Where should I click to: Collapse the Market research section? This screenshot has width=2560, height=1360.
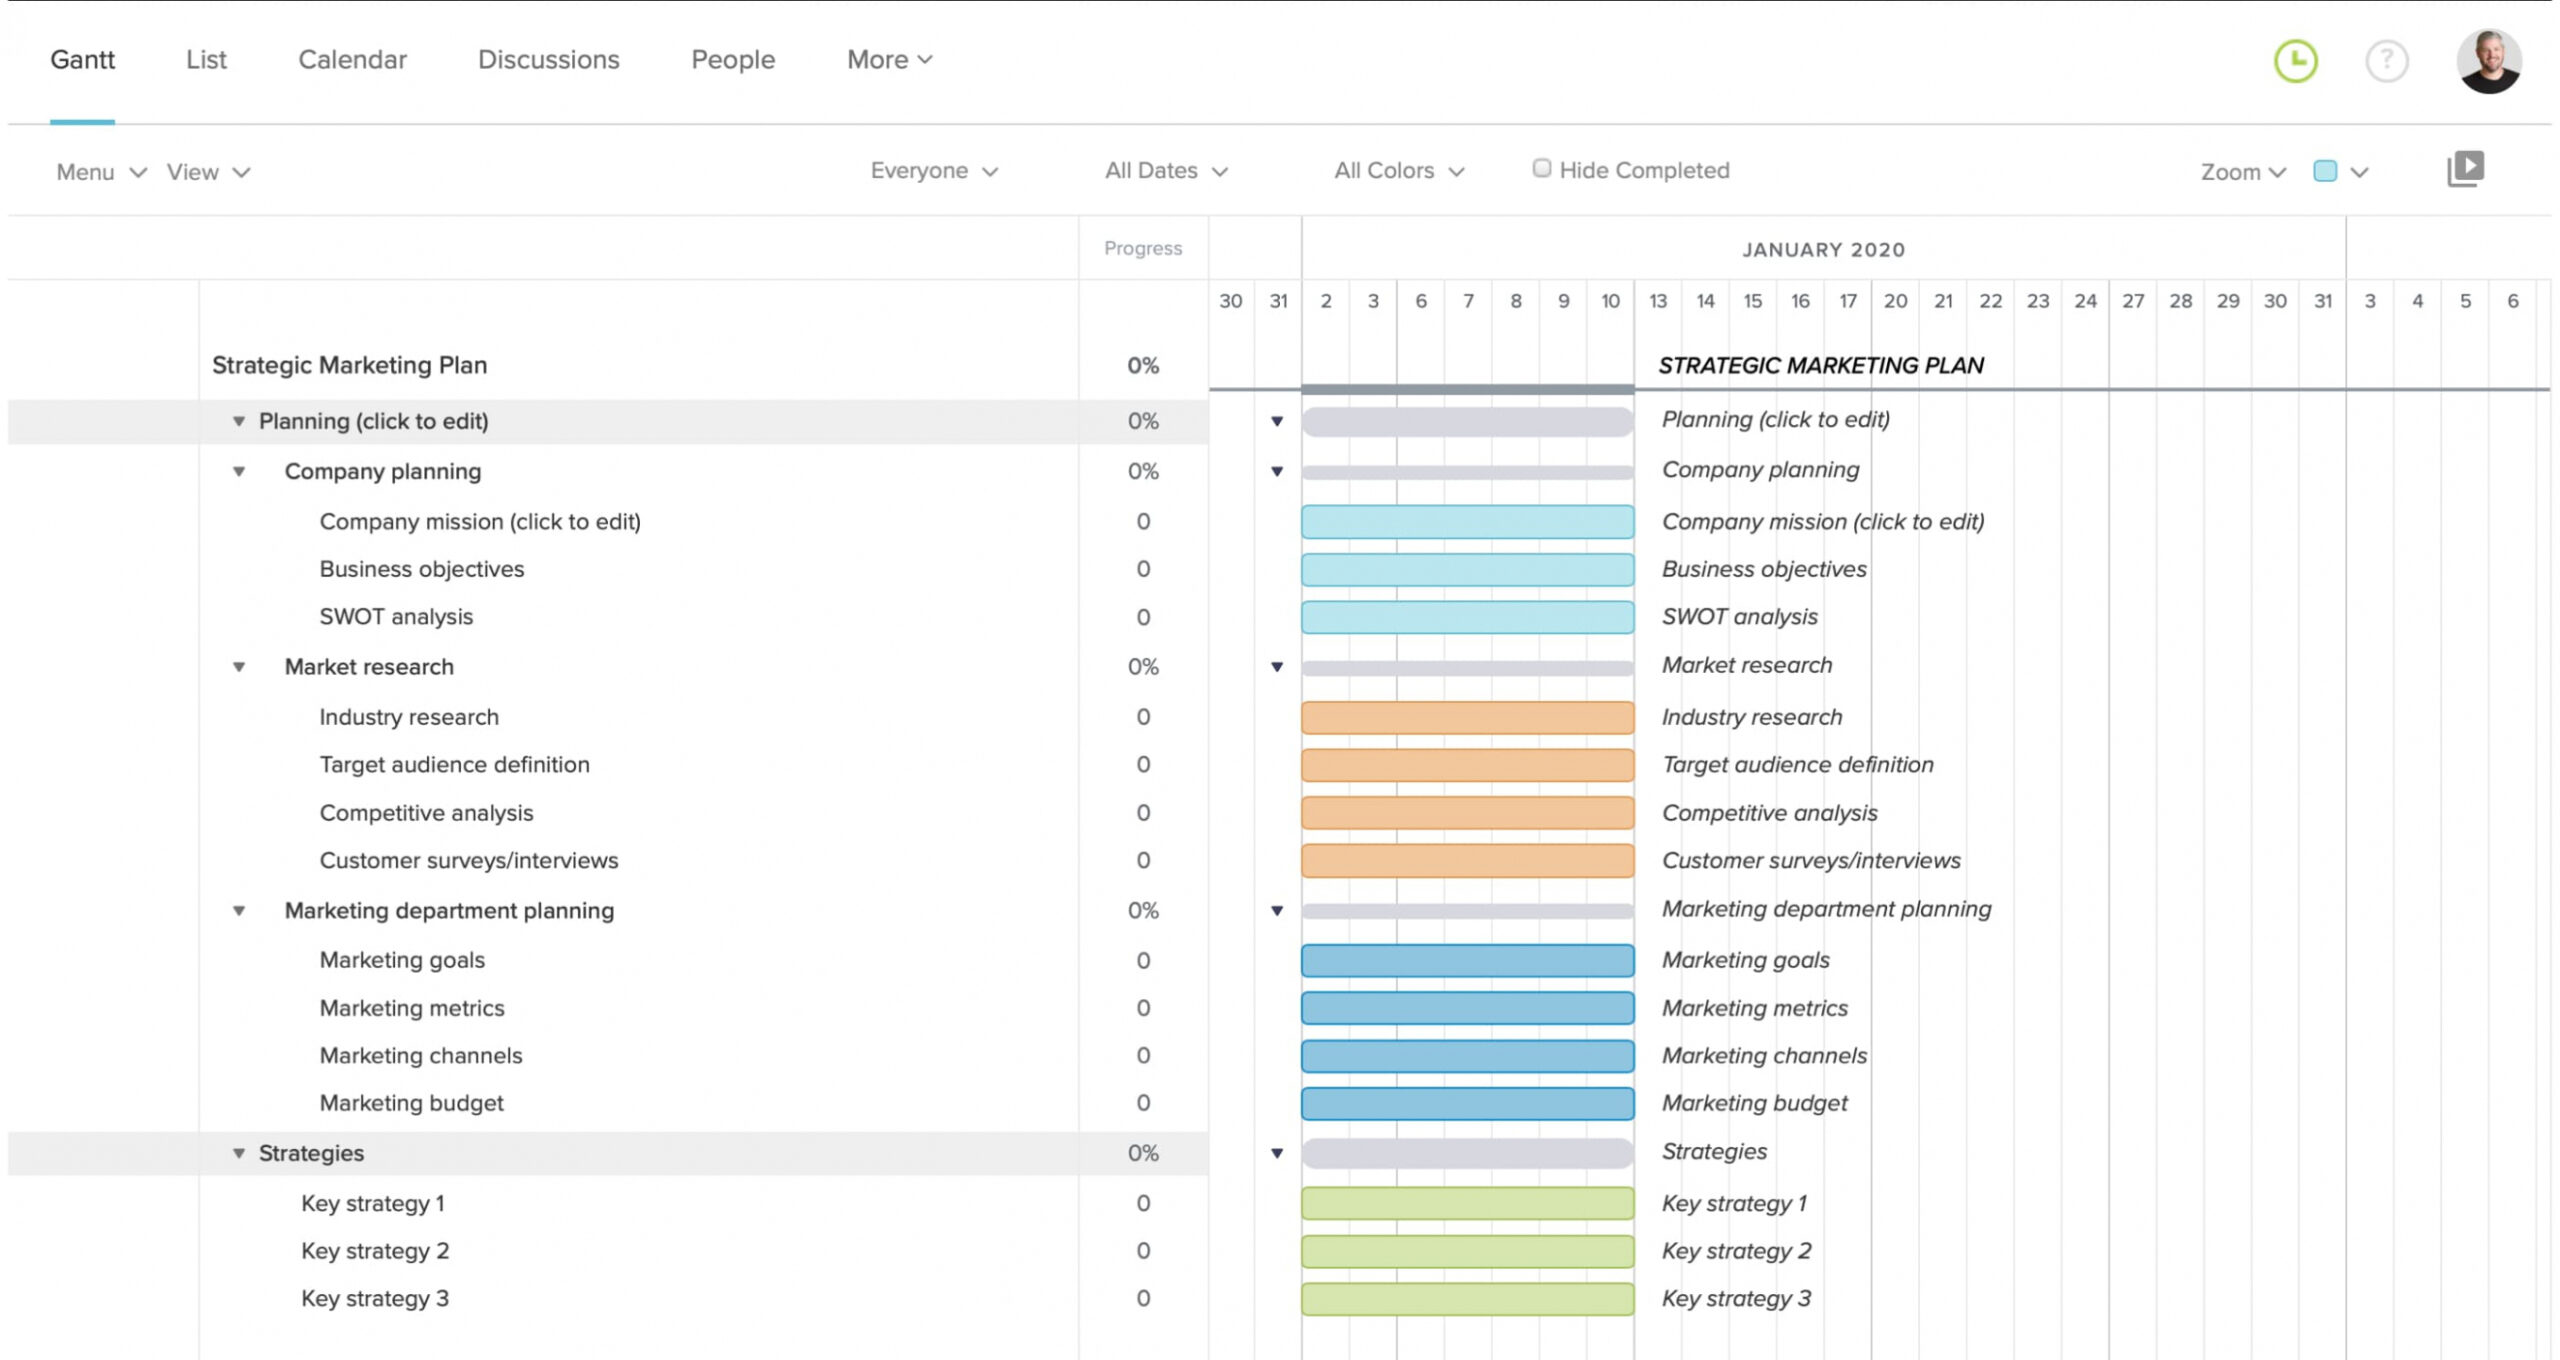239,667
